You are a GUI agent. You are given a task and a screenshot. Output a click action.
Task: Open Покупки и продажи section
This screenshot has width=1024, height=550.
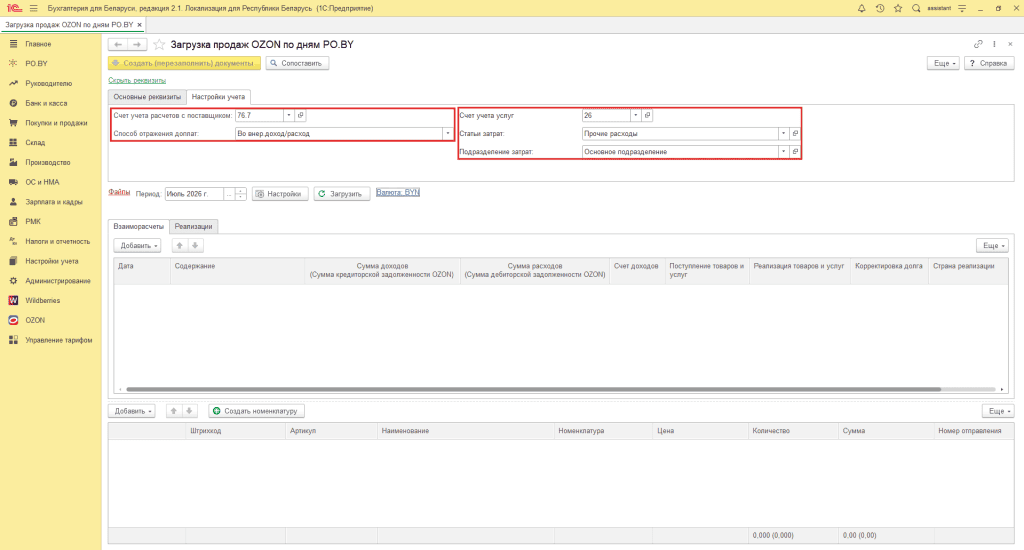point(56,123)
